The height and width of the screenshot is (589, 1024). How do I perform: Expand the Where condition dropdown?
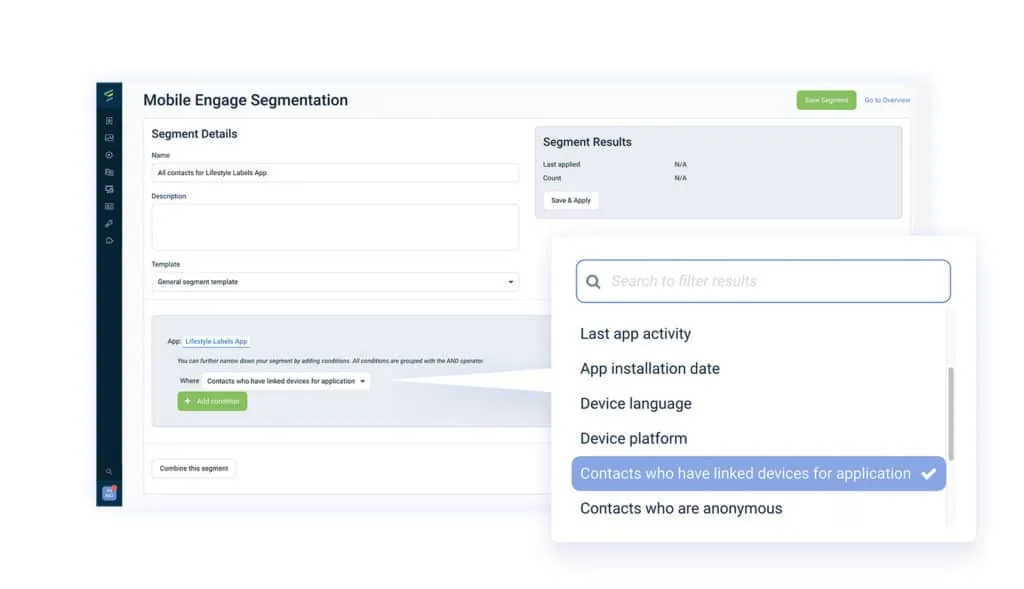[x=286, y=381]
